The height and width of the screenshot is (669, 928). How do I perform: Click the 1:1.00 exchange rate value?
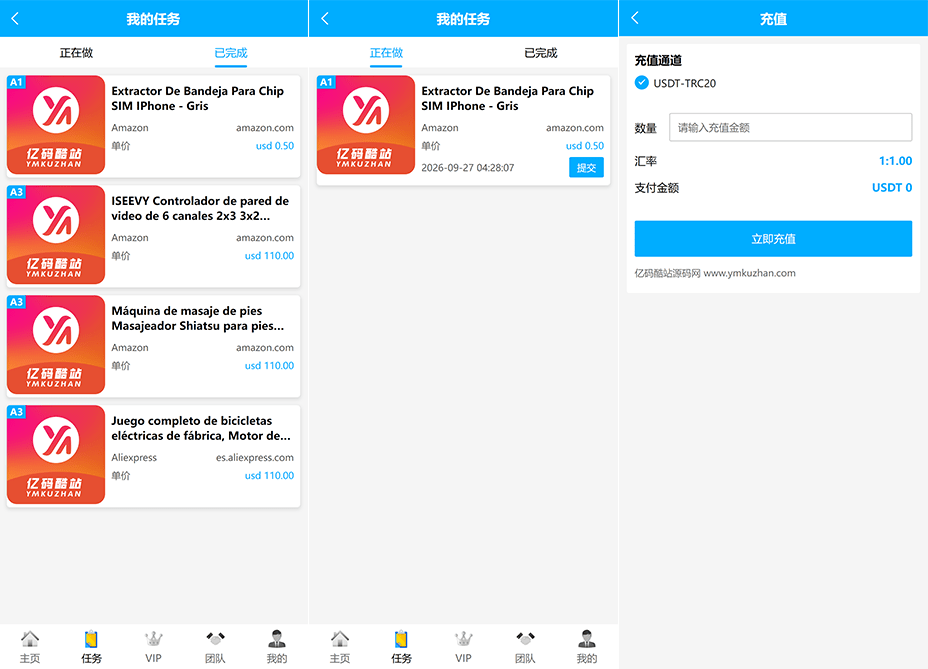tap(895, 161)
